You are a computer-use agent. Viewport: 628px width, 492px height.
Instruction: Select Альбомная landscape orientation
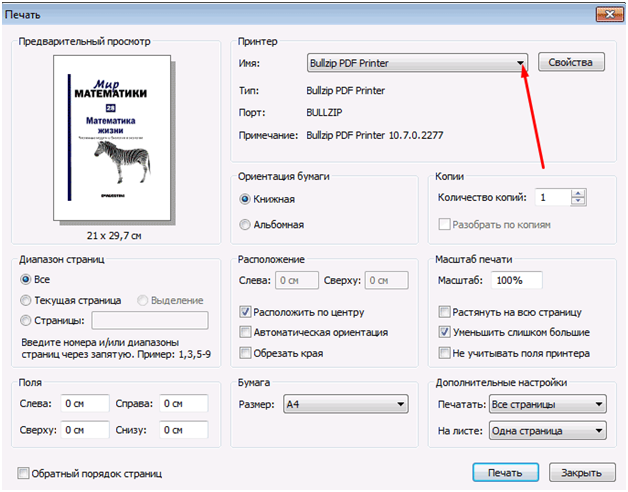[246, 225]
